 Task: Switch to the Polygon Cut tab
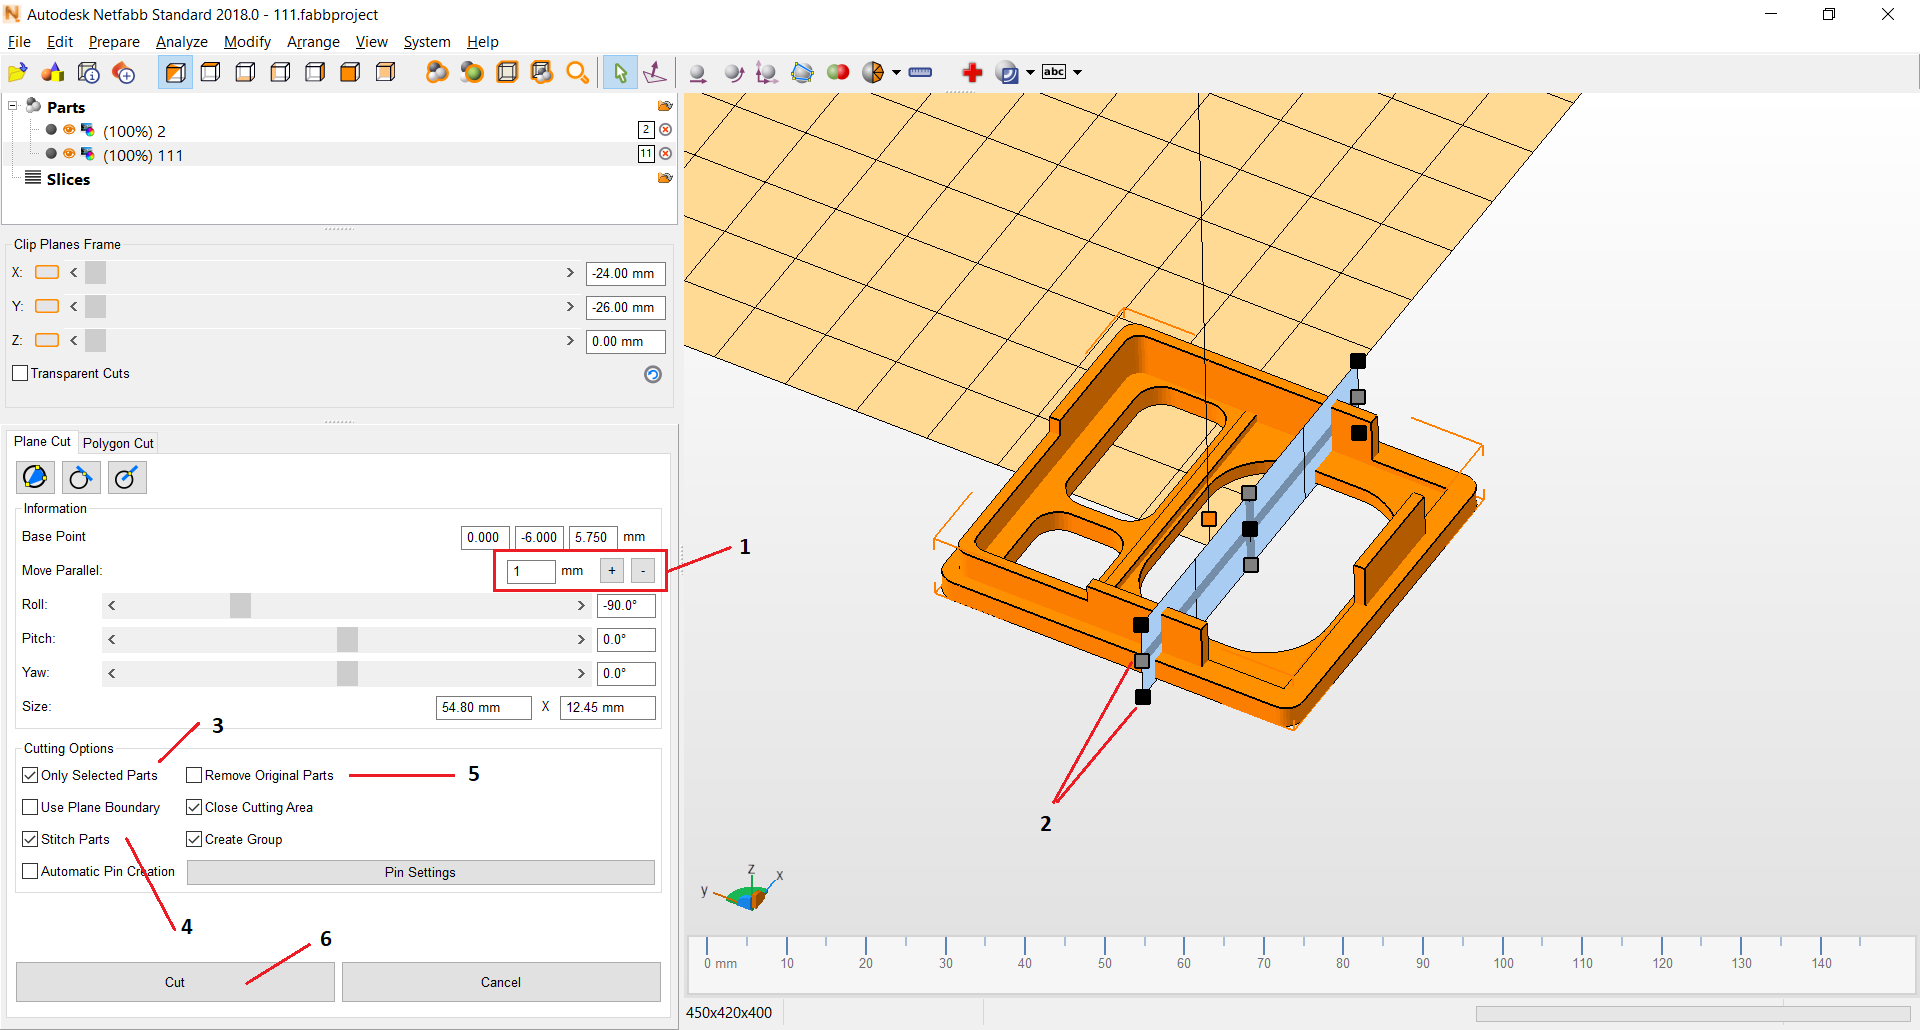118,443
